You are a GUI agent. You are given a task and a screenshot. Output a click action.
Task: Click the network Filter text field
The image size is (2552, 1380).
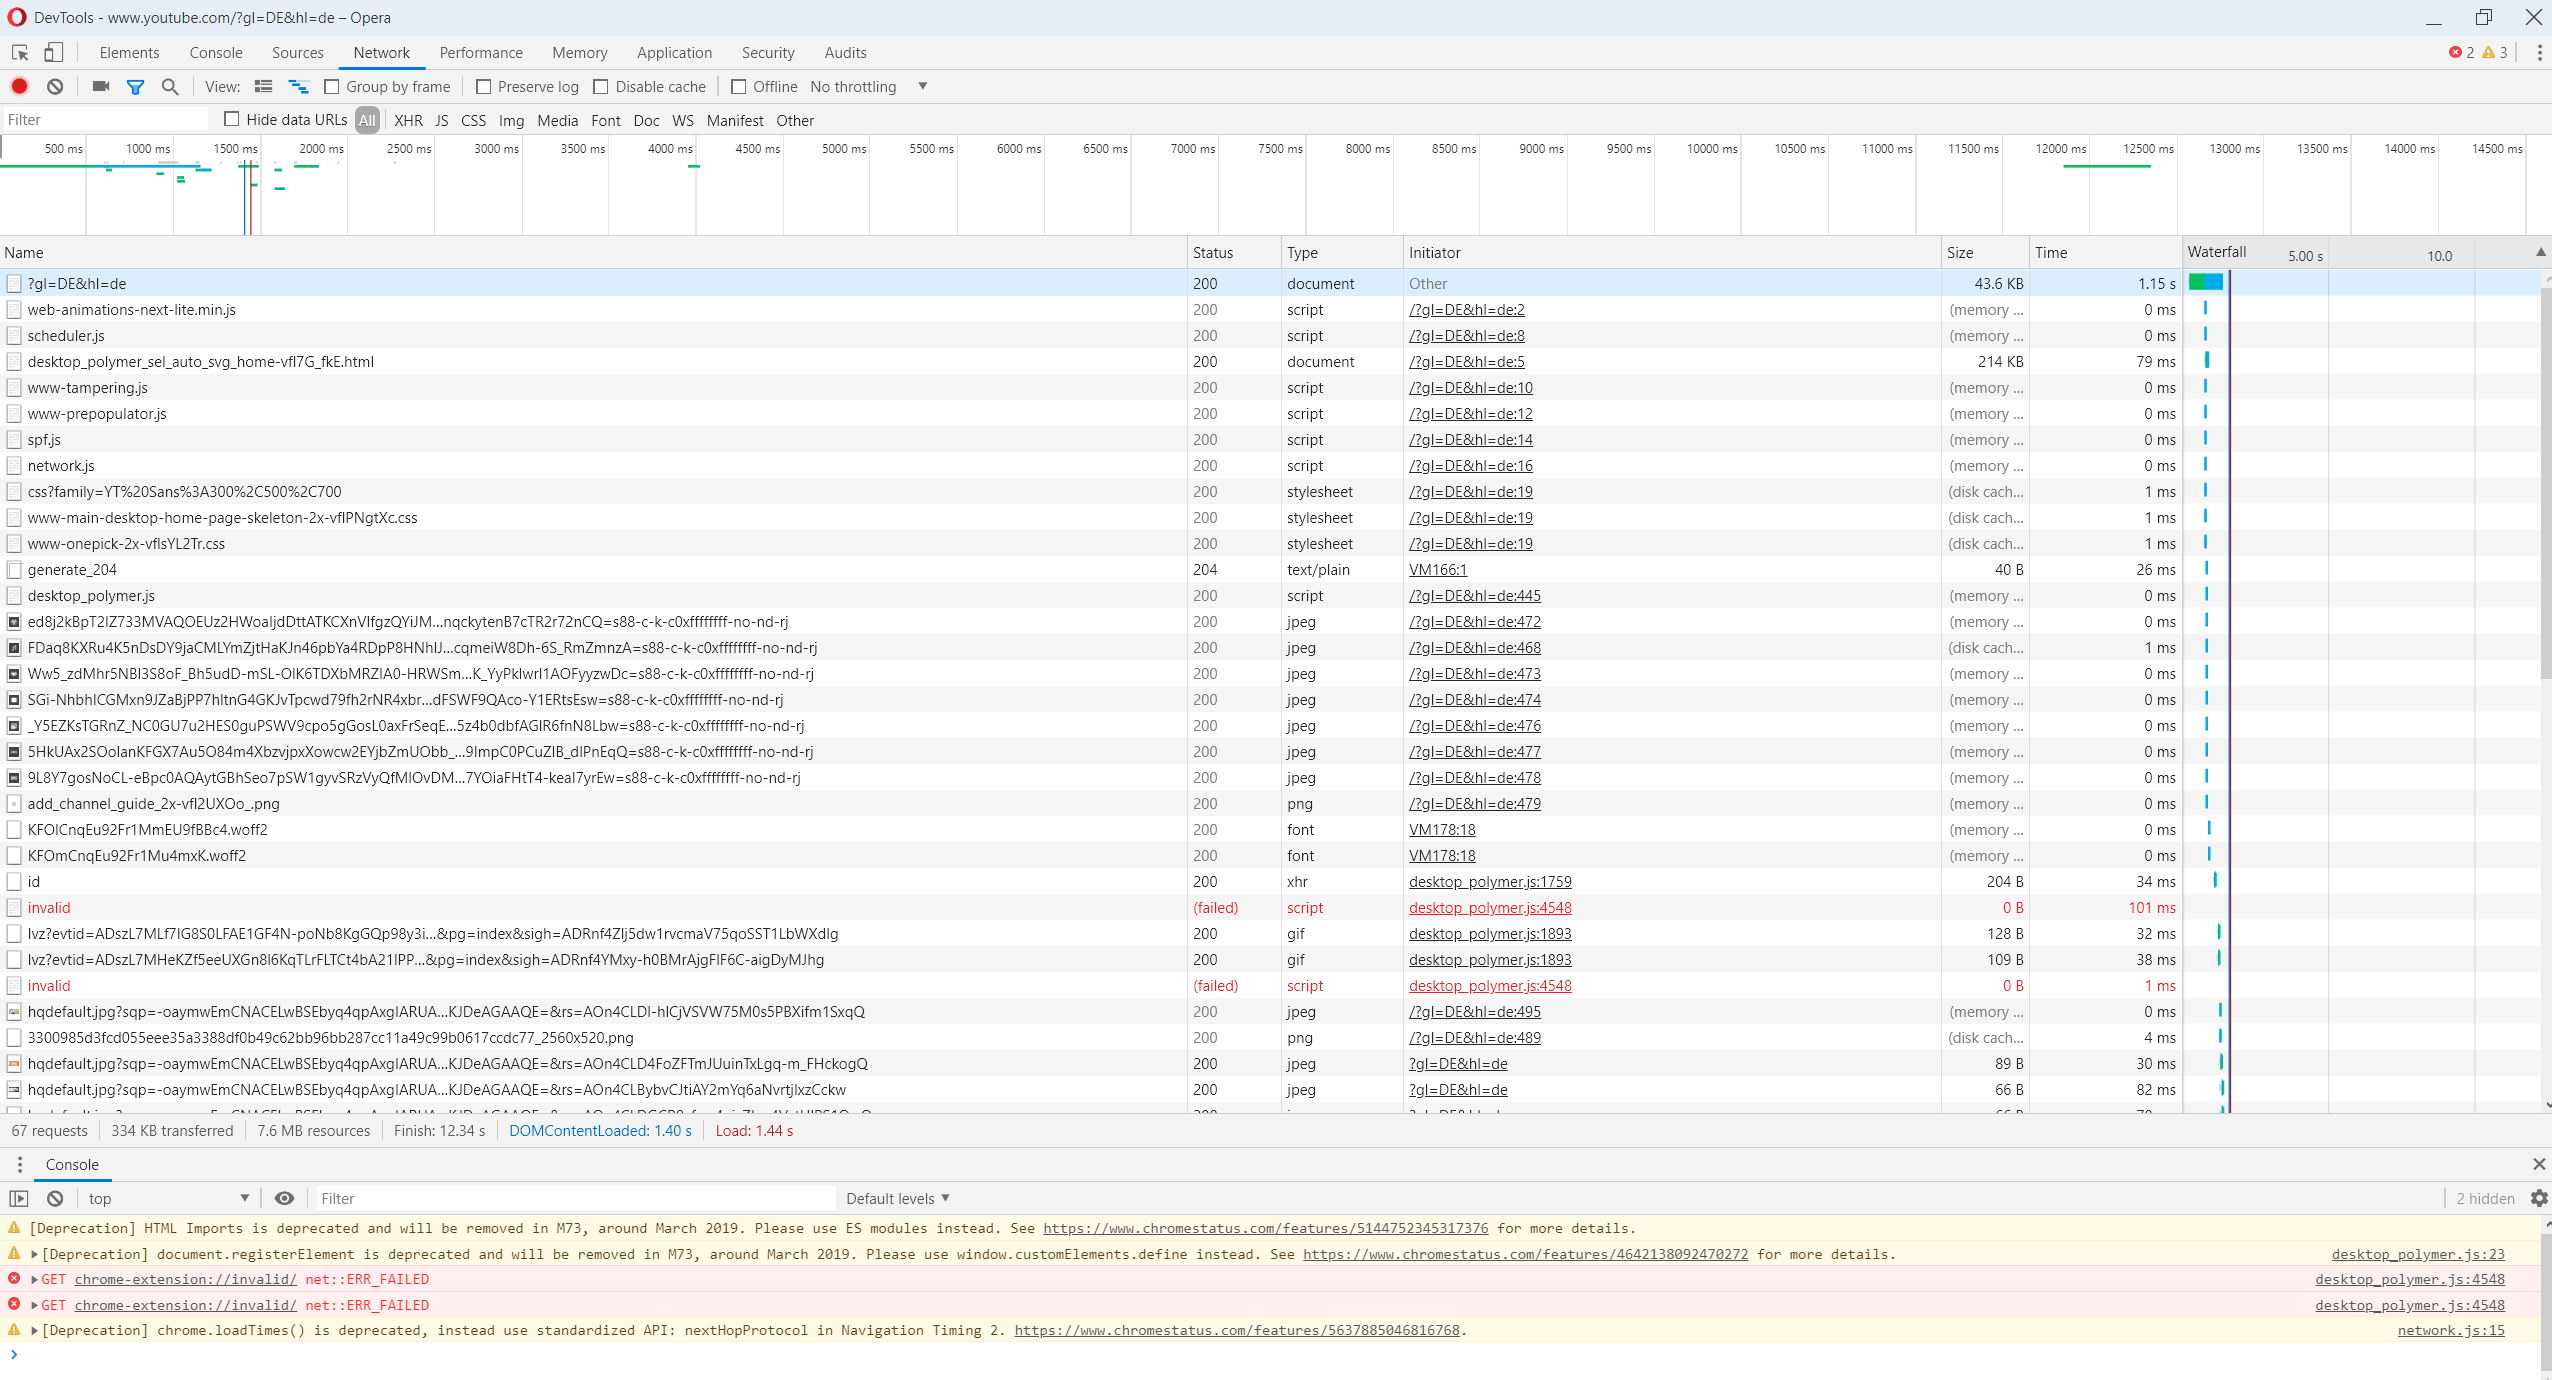pos(105,120)
